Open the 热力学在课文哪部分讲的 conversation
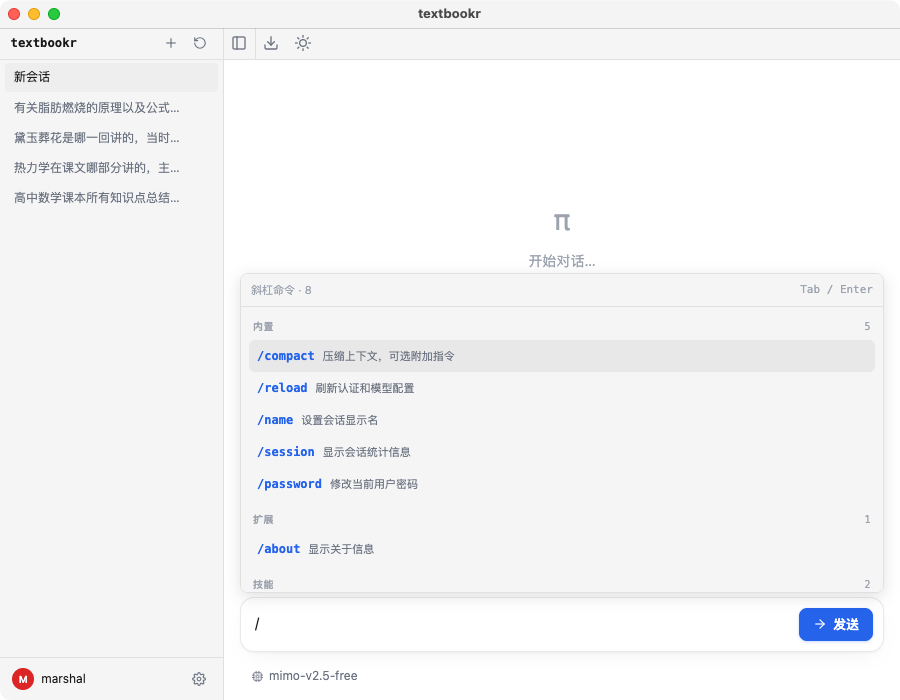 coord(111,168)
